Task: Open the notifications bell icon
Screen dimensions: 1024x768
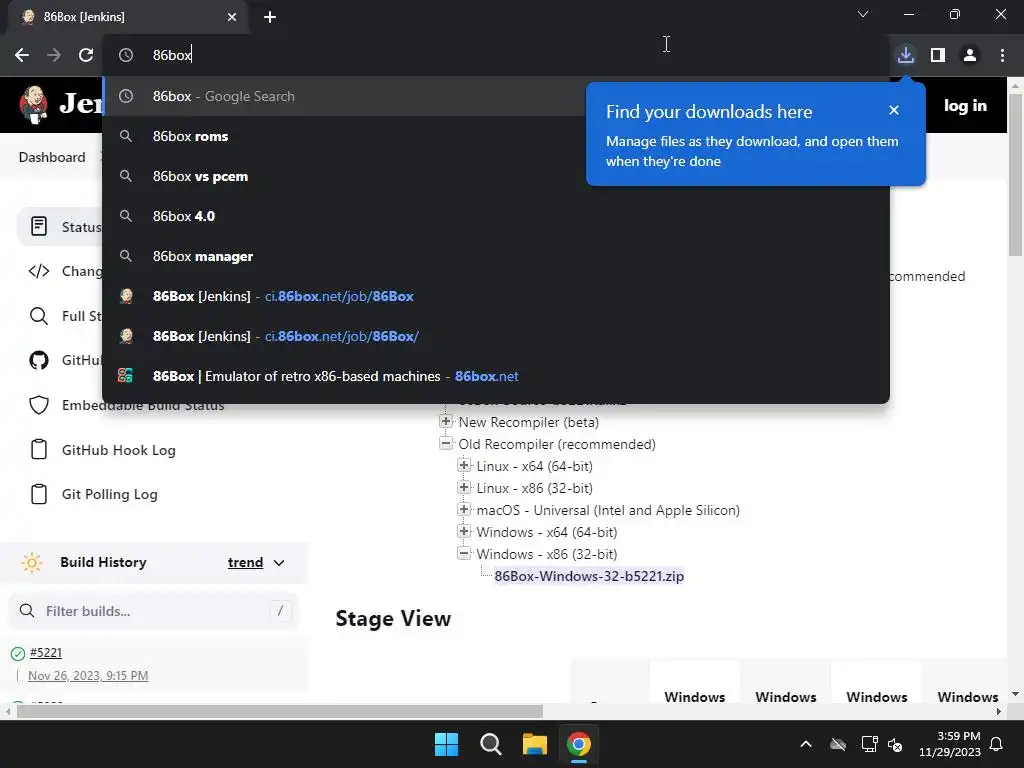Action: [997, 744]
